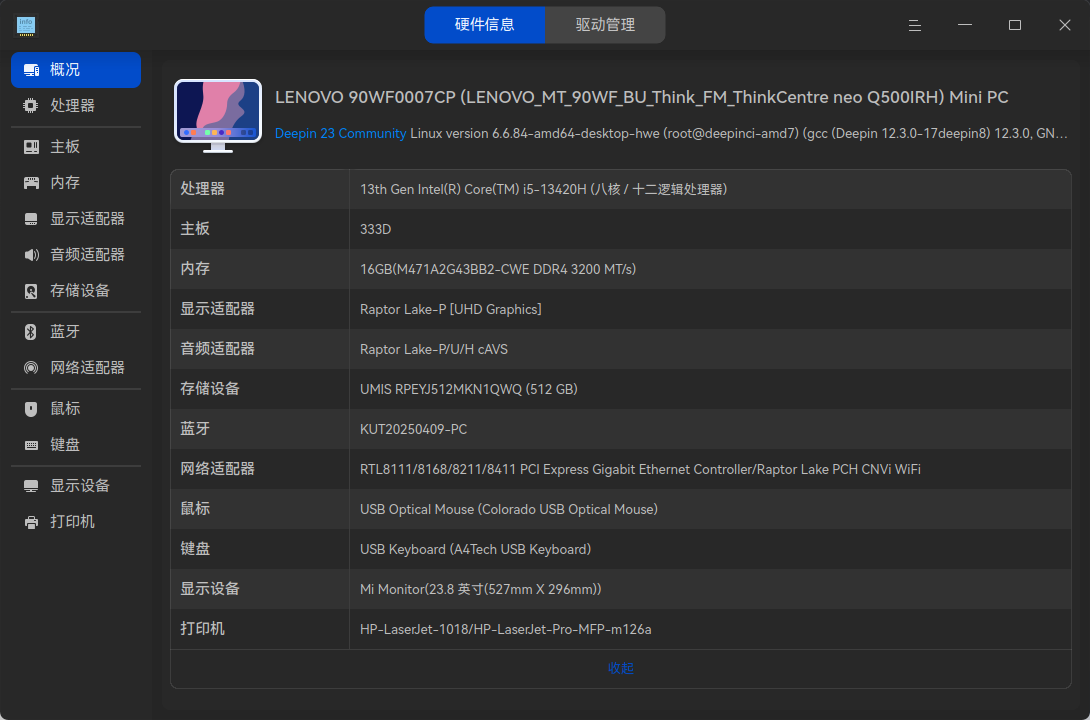Open the hamburger main menu
1090x720 pixels.
(915, 26)
